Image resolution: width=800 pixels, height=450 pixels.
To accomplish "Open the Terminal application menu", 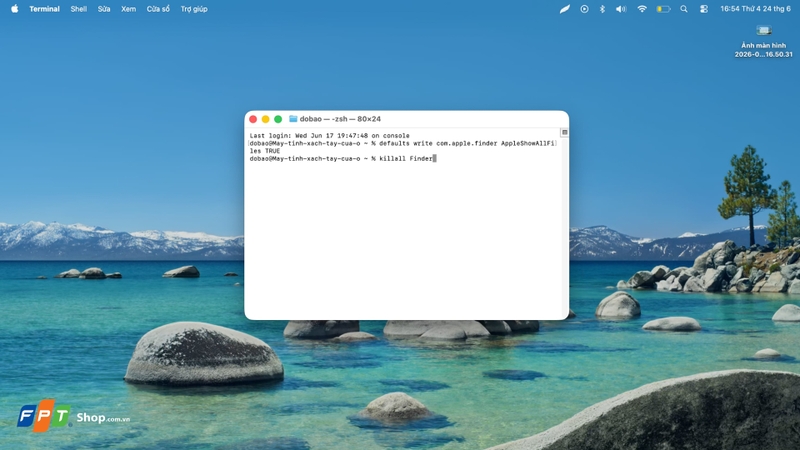I will coord(44,9).
